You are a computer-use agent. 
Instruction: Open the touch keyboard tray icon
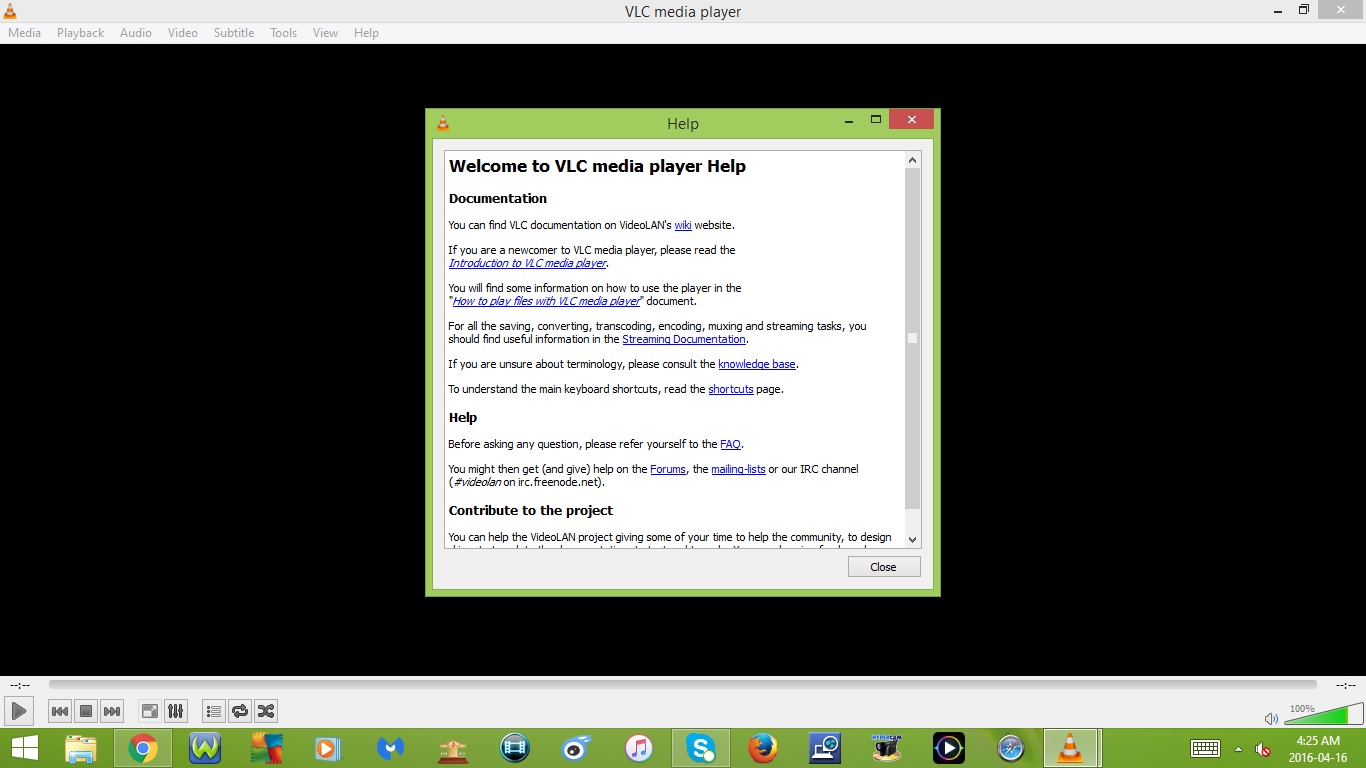pos(1205,748)
